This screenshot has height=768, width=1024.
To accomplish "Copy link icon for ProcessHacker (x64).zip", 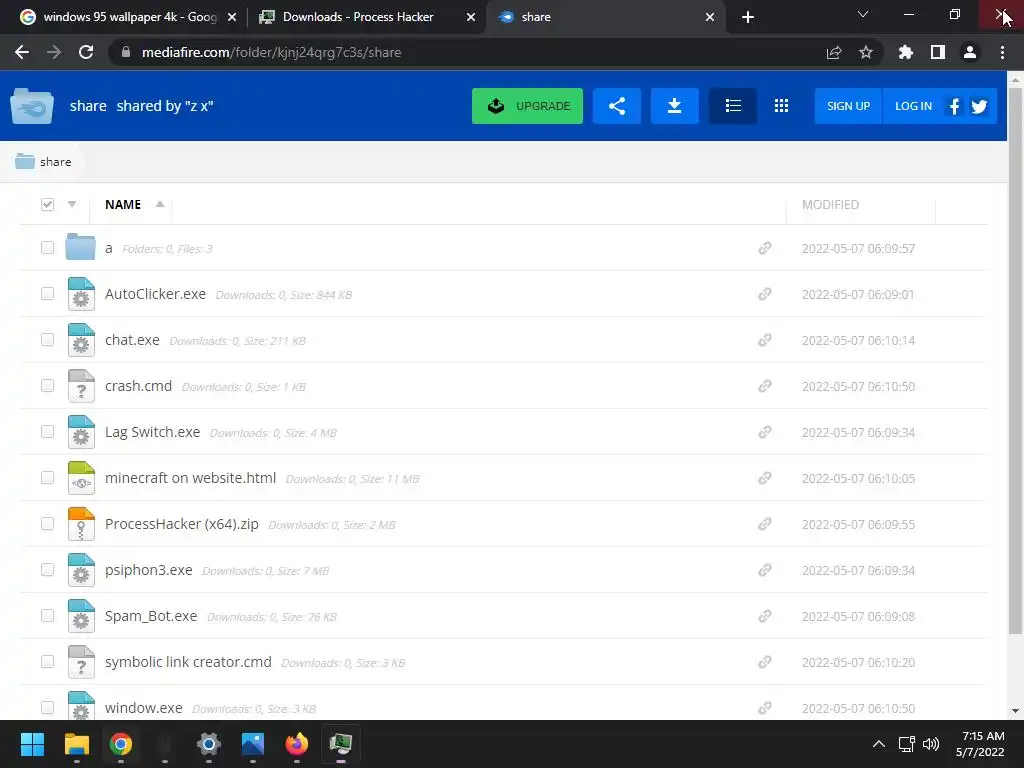I will (x=765, y=524).
